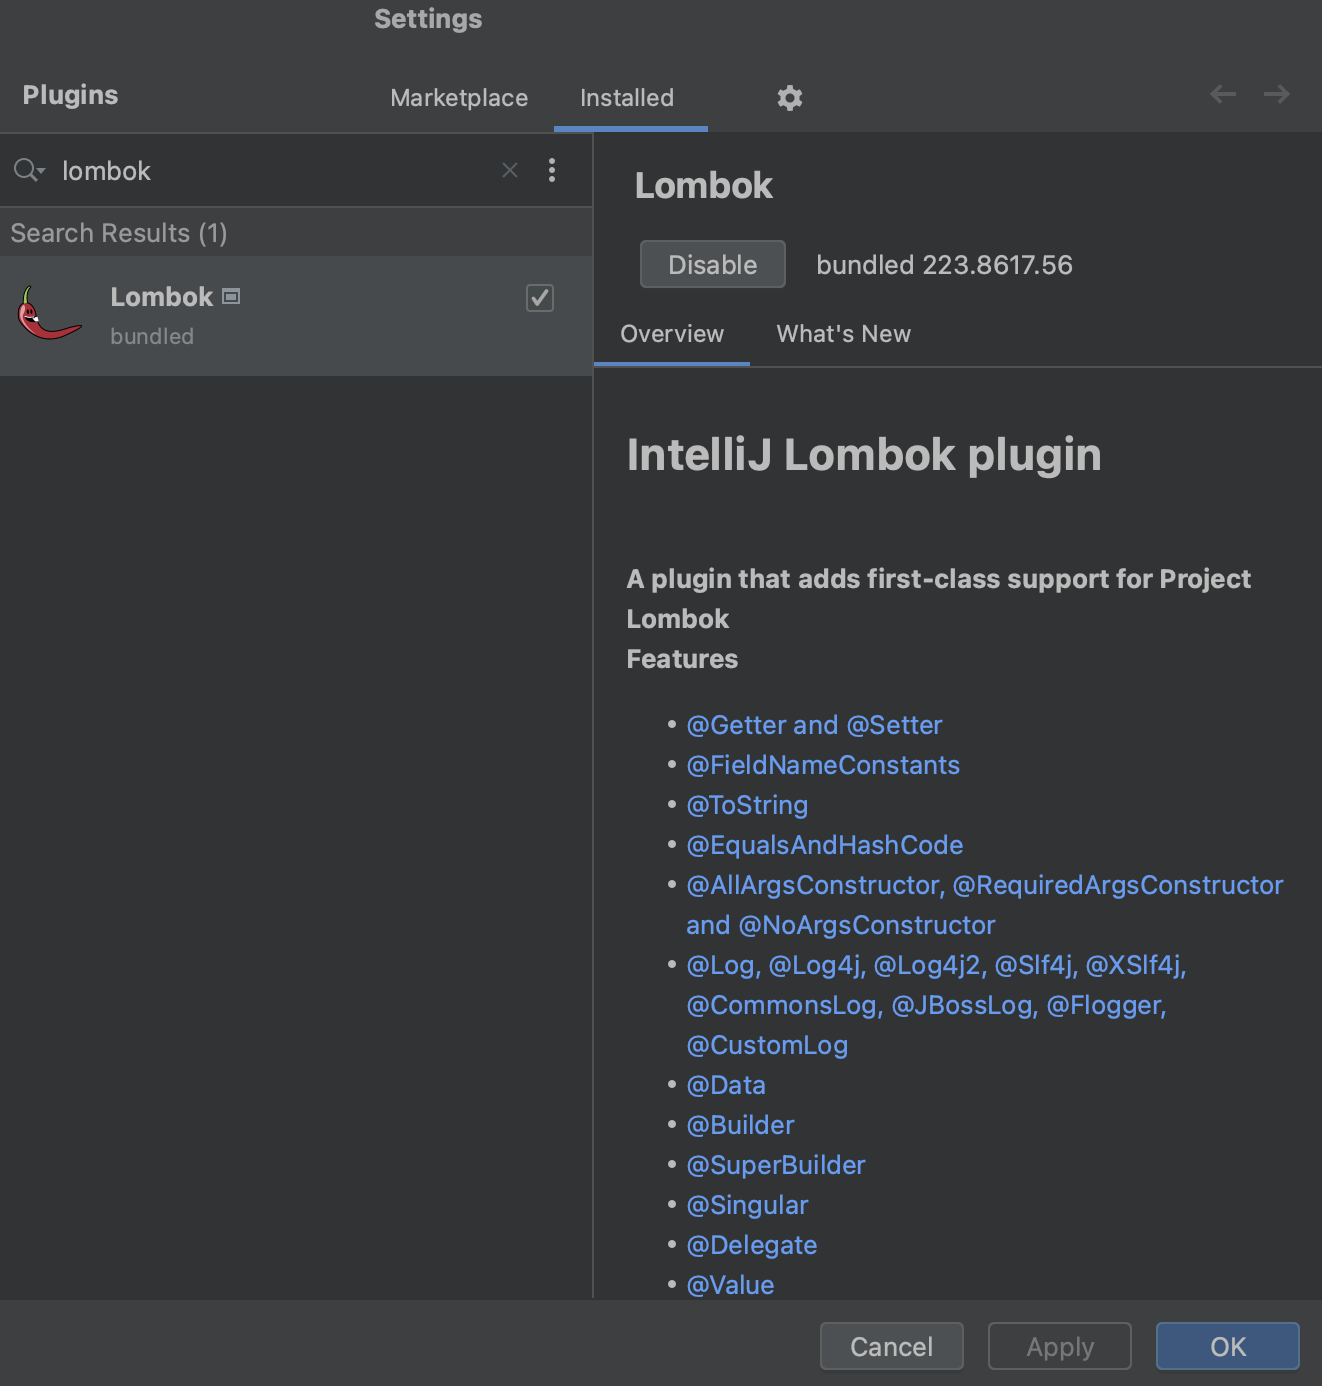Viewport: 1322px width, 1386px height.
Task: Open the Overview tab
Action: (672, 334)
